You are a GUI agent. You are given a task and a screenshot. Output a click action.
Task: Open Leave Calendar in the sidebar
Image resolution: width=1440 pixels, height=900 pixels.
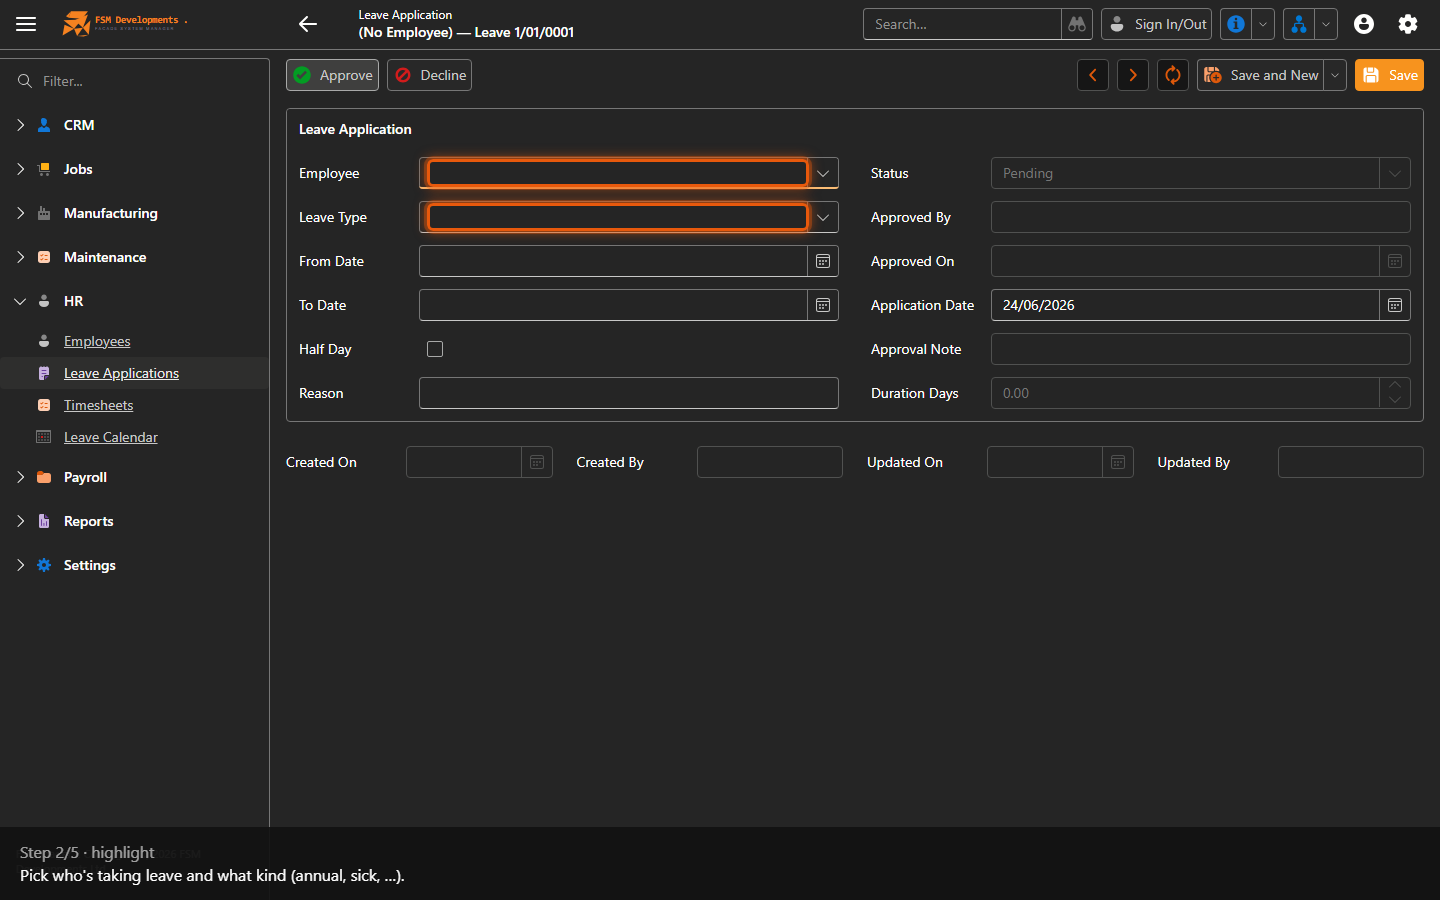pyautogui.click(x=111, y=437)
